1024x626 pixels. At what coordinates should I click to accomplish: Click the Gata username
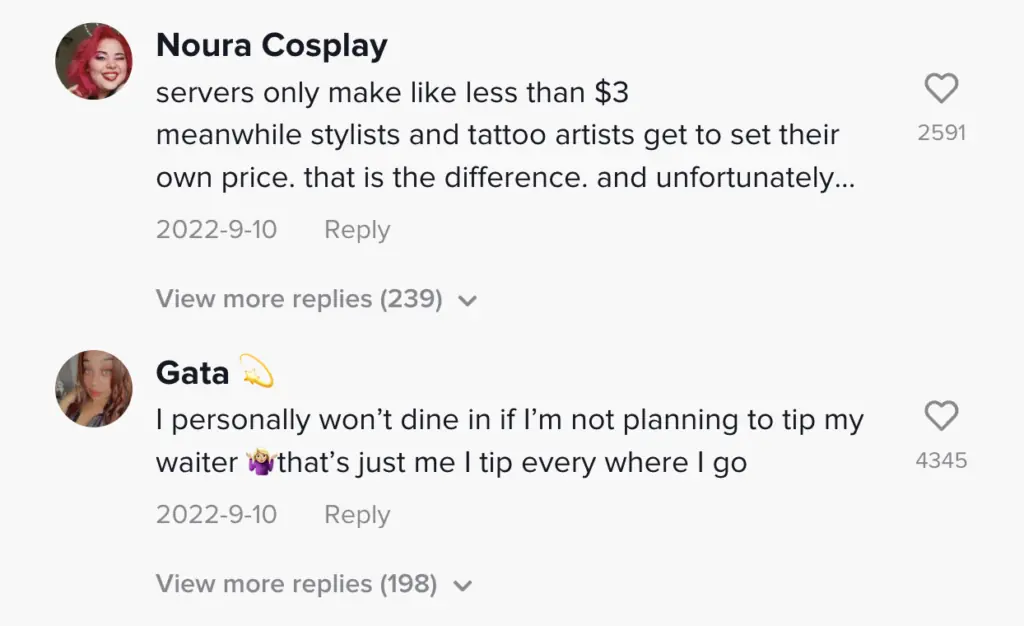192,373
